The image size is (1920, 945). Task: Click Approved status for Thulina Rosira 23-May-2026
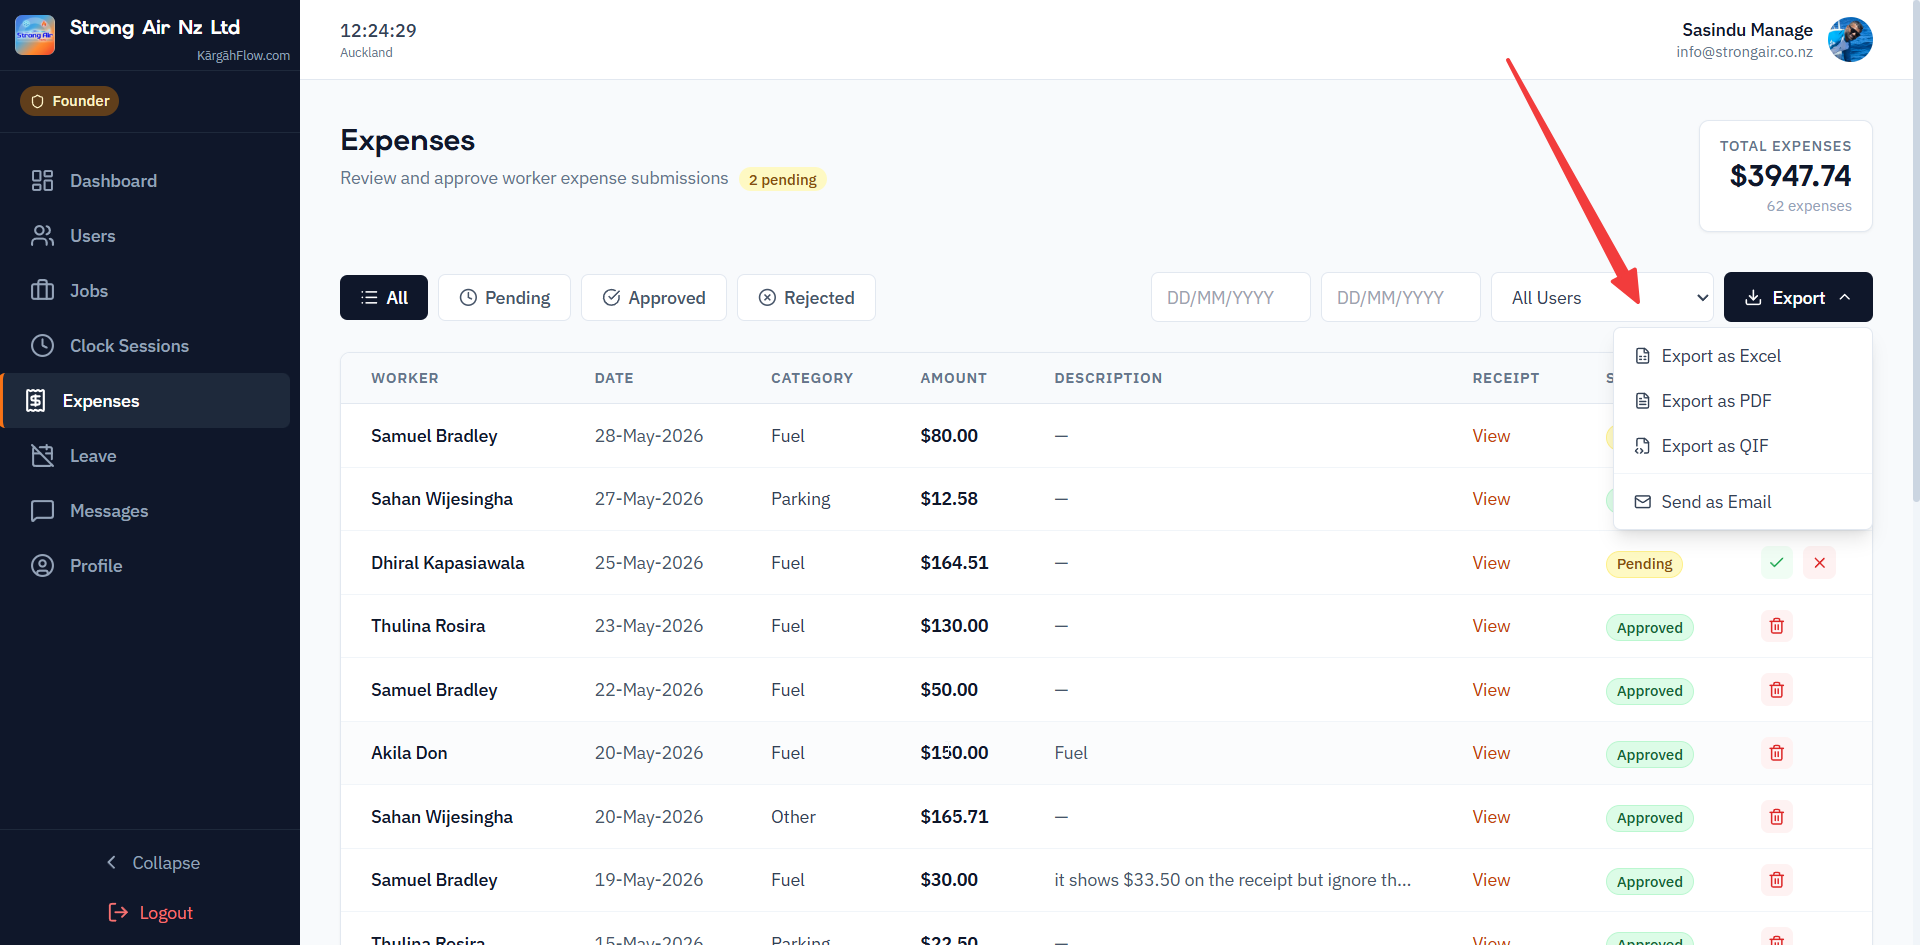pyautogui.click(x=1650, y=628)
